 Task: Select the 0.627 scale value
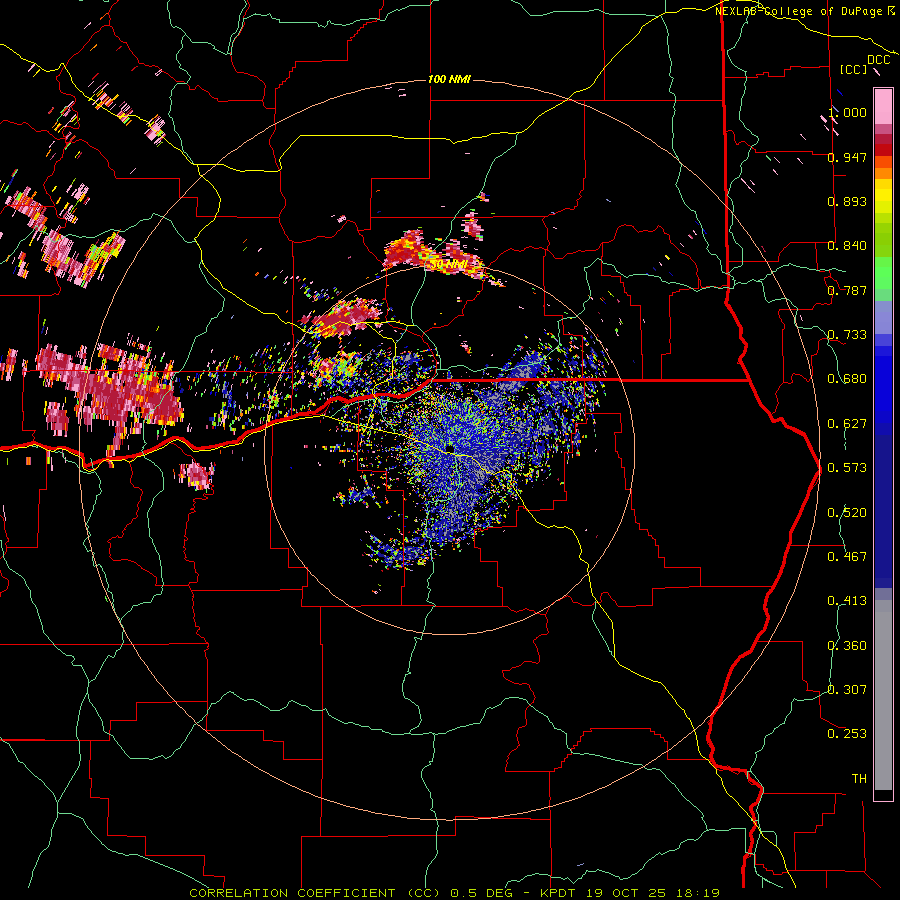pos(847,424)
